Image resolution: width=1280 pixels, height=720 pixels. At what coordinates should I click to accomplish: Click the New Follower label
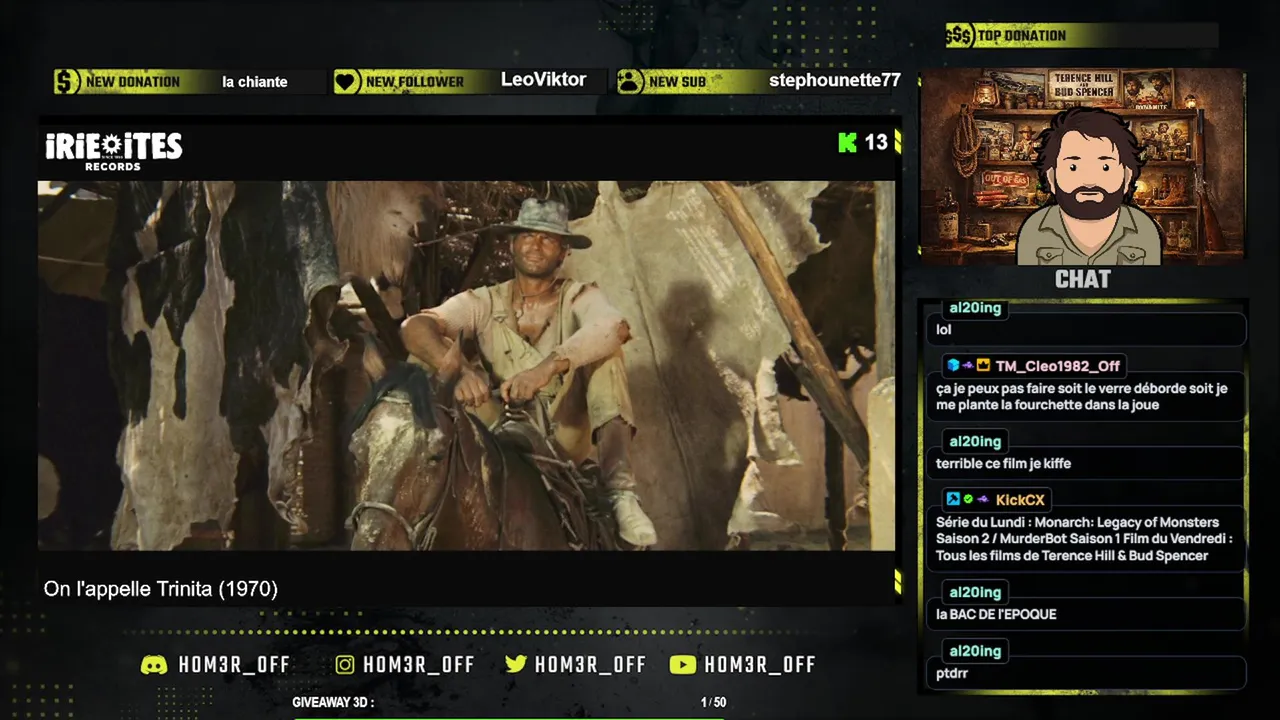[415, 82]
